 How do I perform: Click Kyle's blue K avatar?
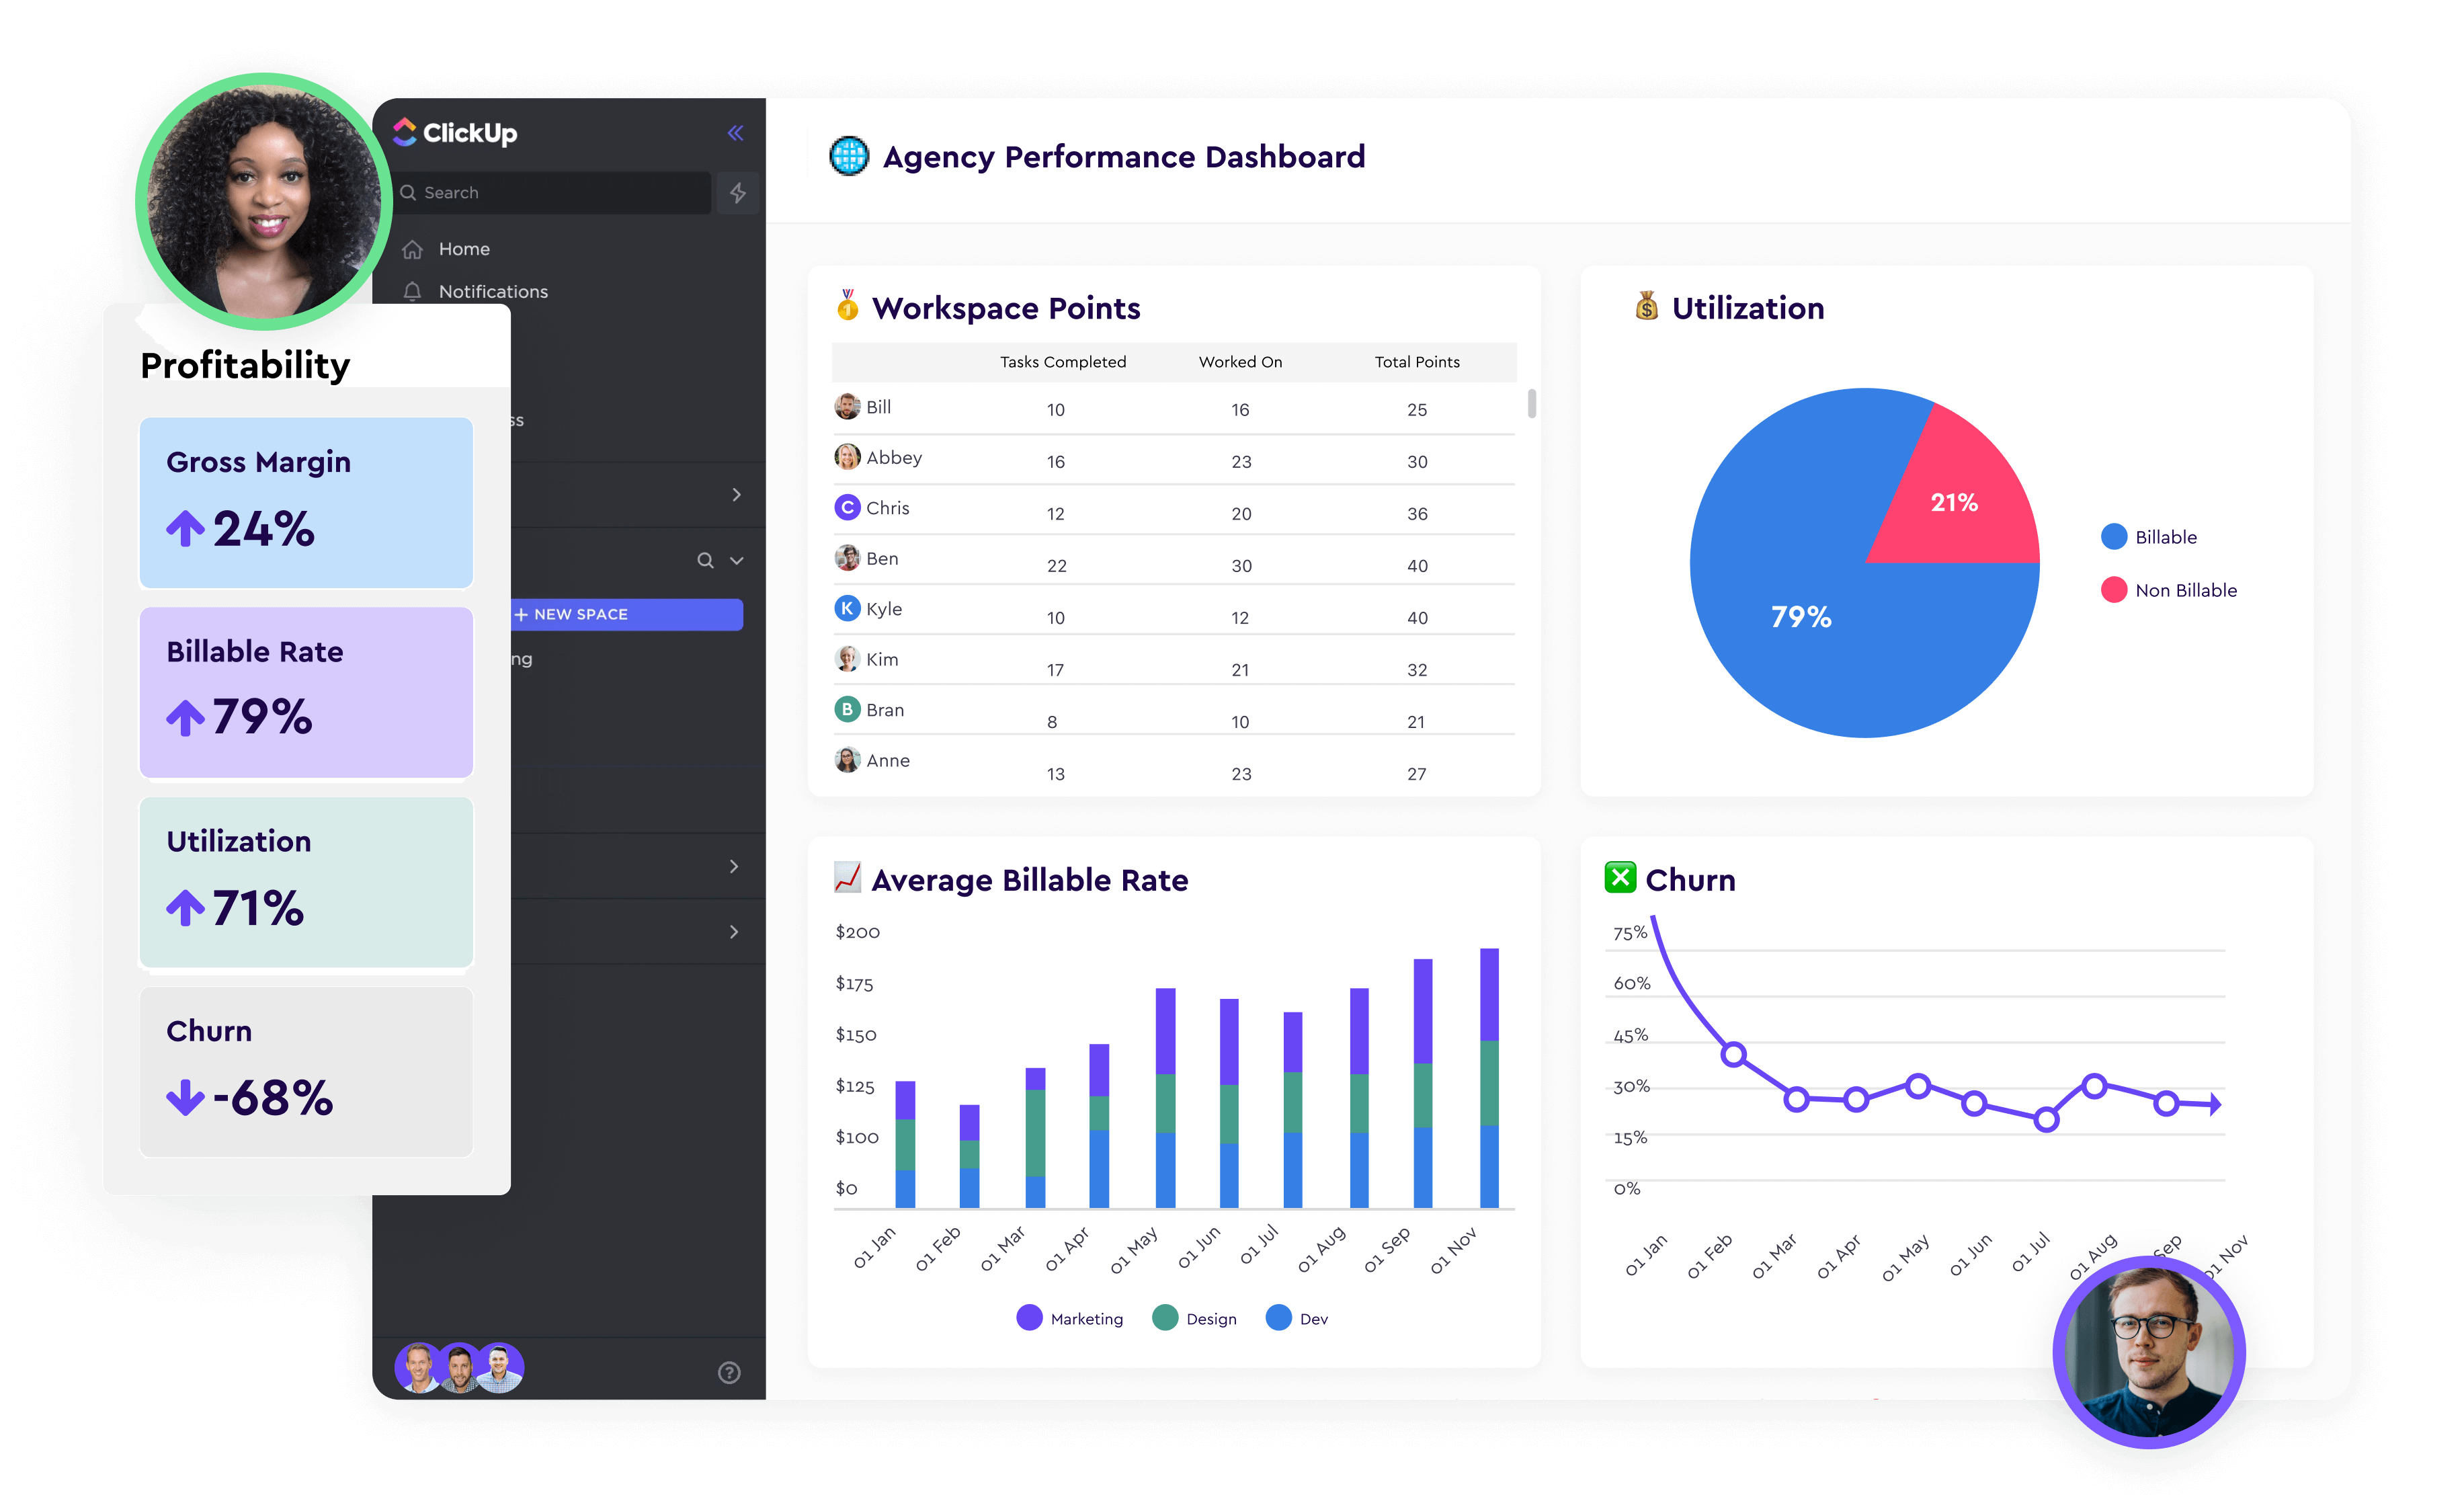pos(847,608)
